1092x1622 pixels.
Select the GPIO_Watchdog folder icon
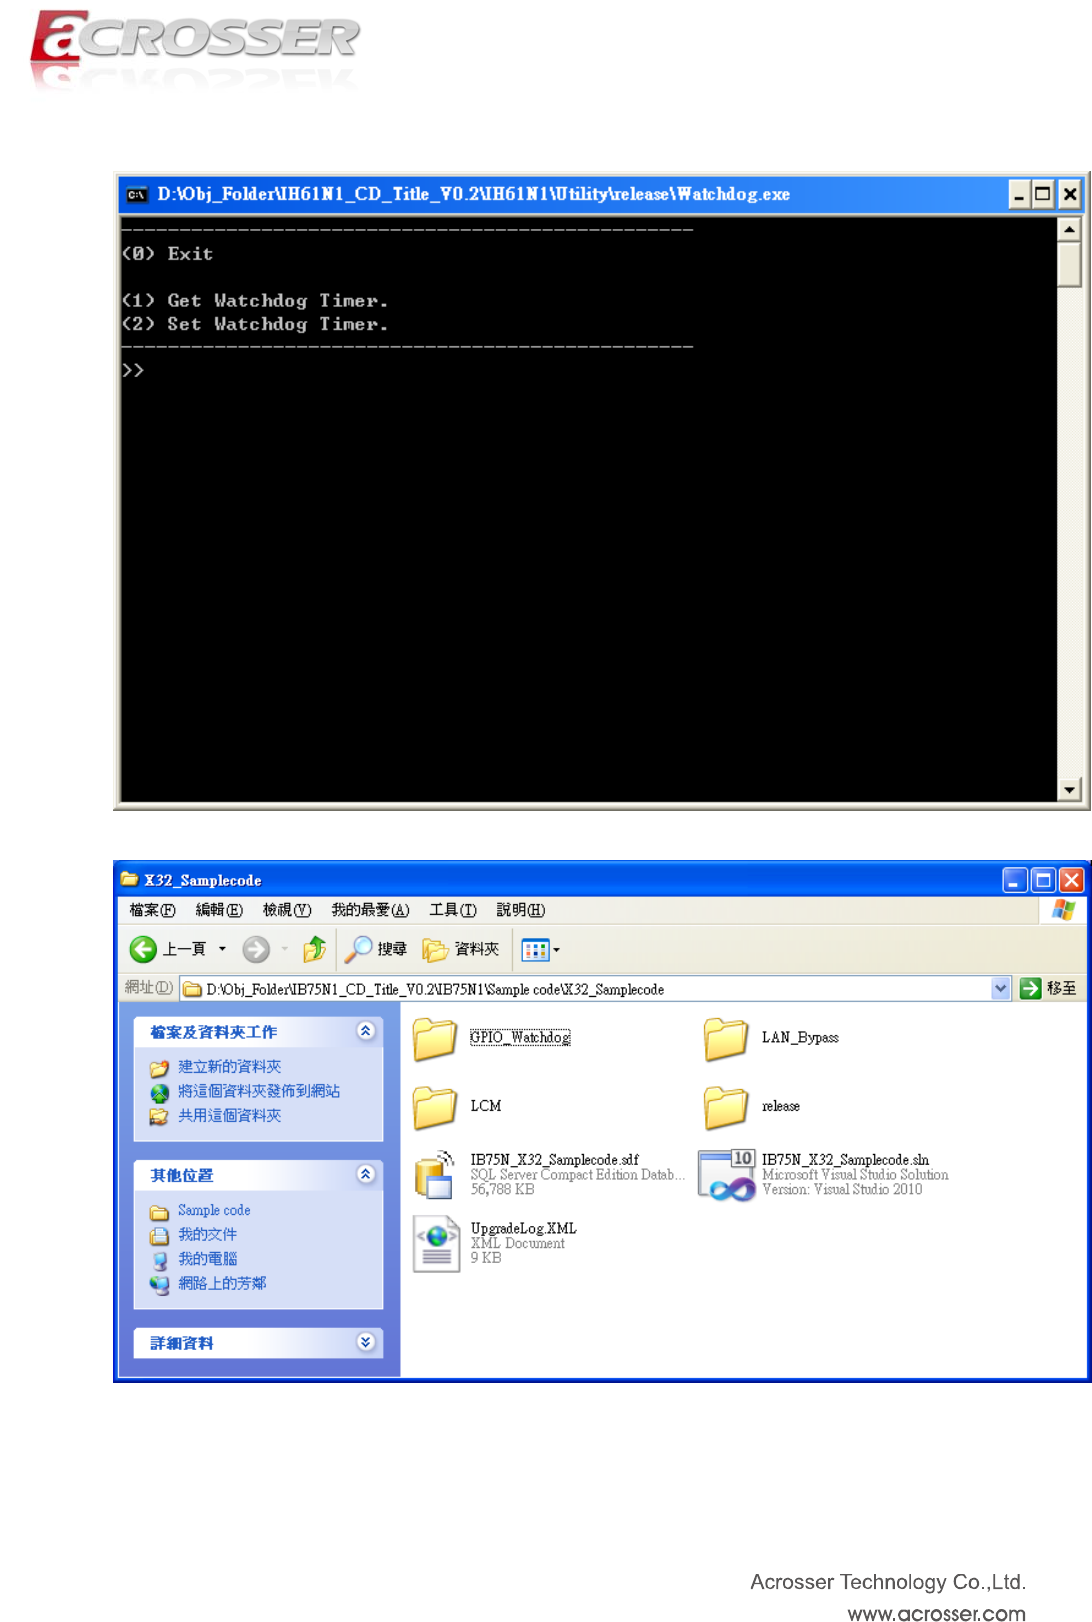(435, 1038)
